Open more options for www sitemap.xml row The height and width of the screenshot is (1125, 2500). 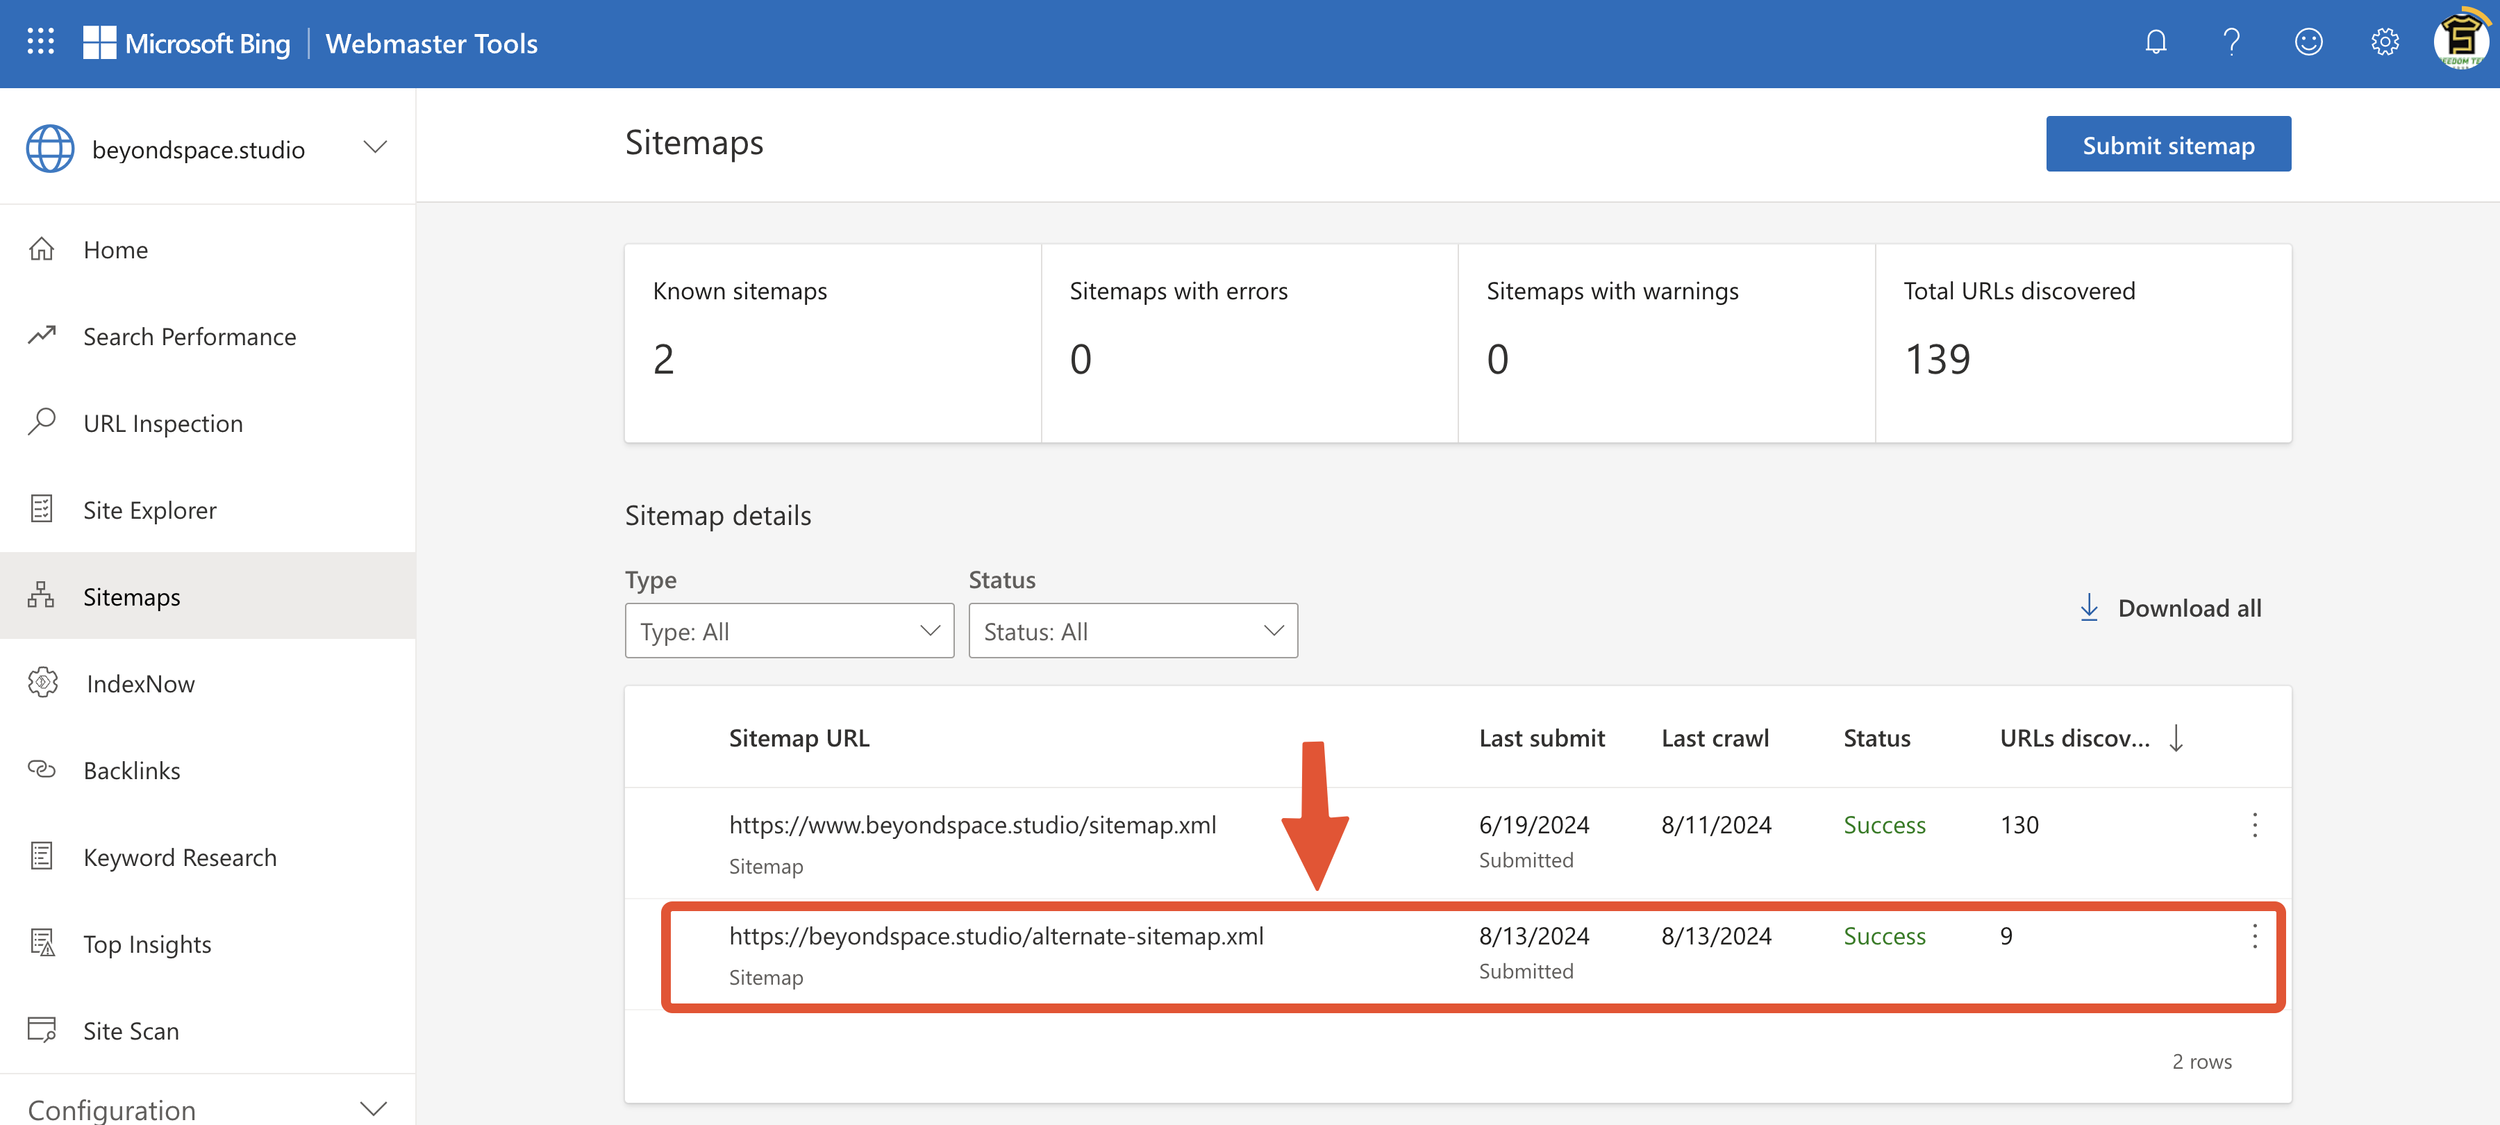(2254, 825)
